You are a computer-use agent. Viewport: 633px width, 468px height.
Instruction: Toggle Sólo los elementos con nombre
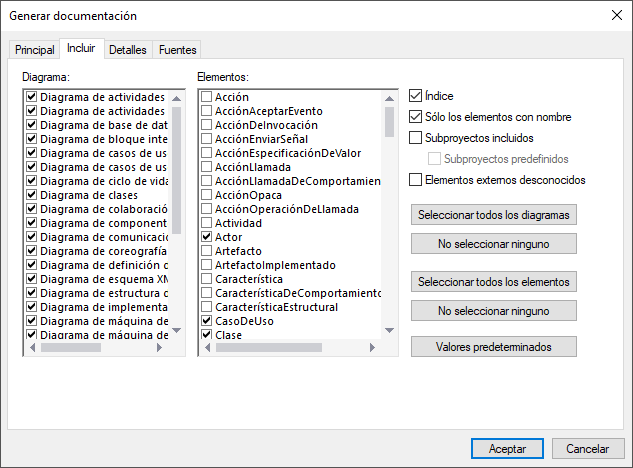click(x=417, y=117)
